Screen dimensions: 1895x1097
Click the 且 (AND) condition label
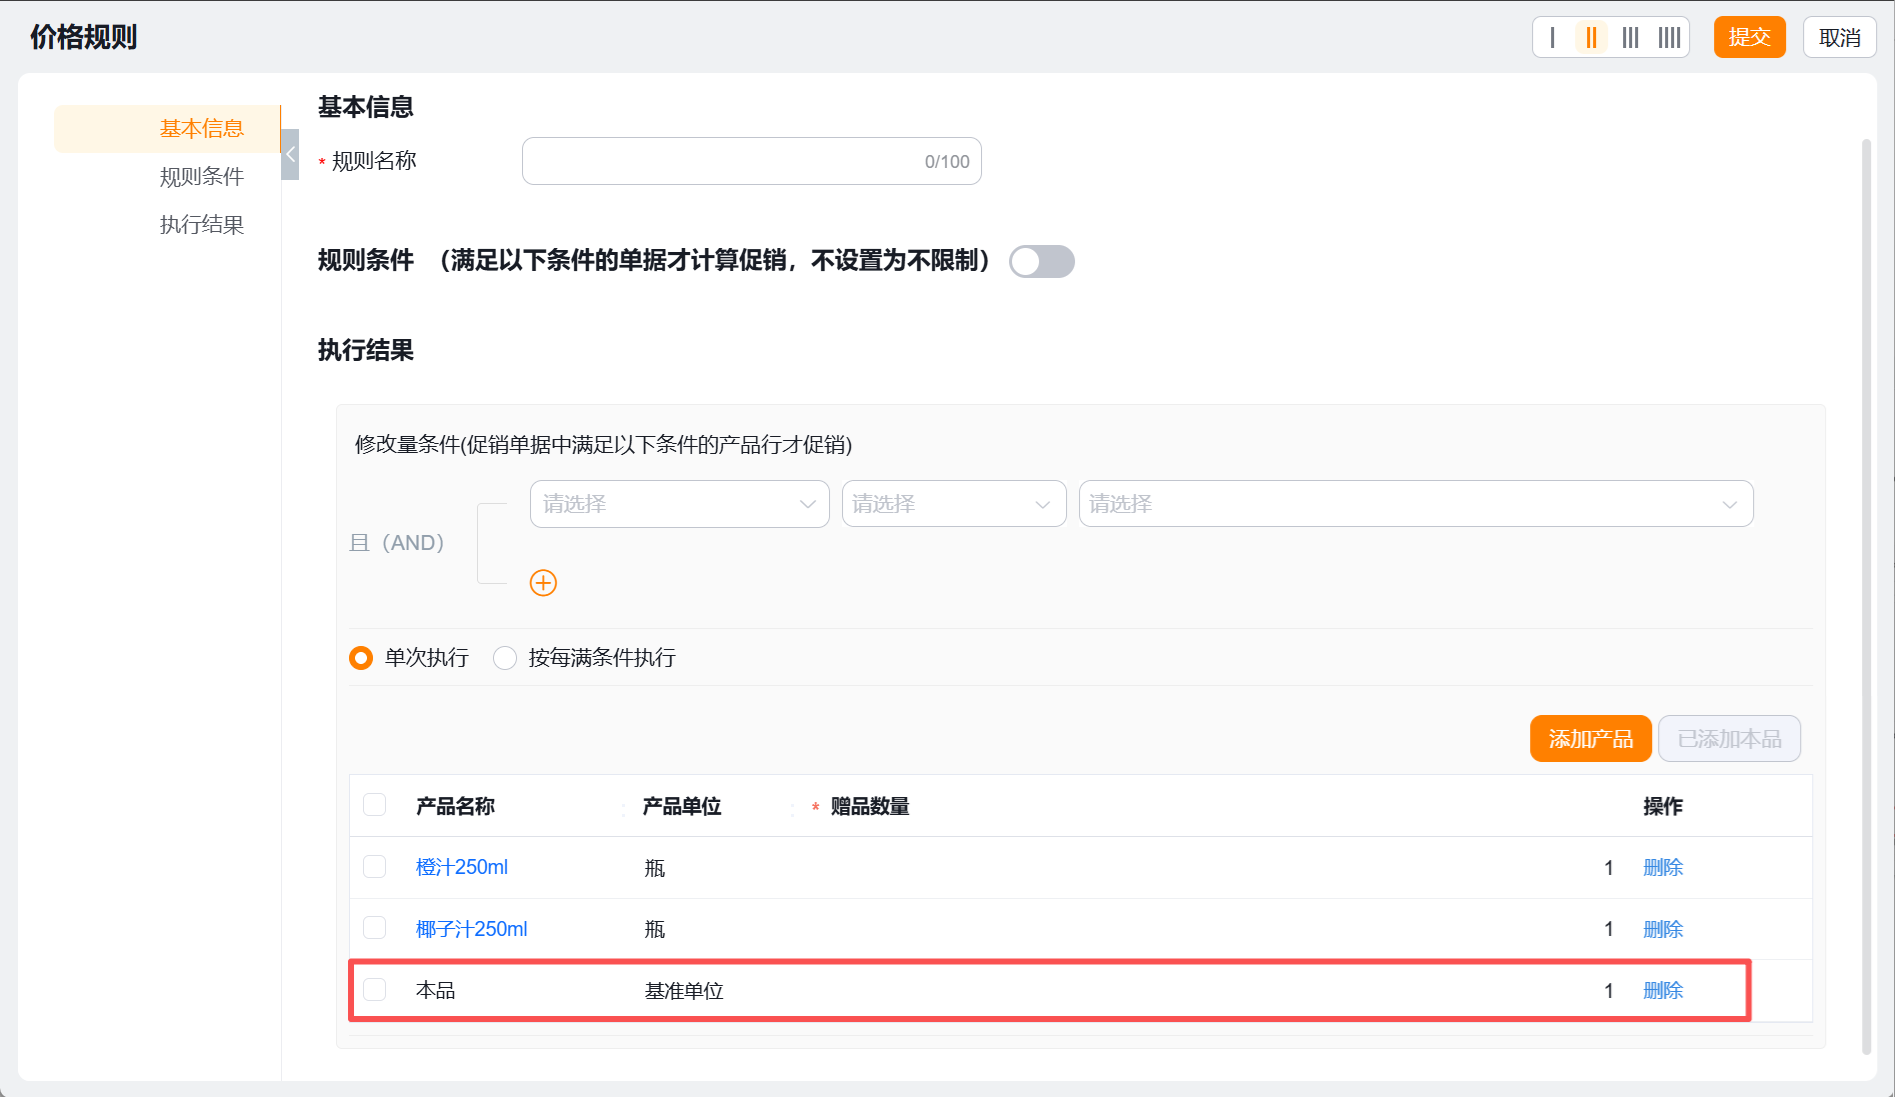[x=396, y=543]
